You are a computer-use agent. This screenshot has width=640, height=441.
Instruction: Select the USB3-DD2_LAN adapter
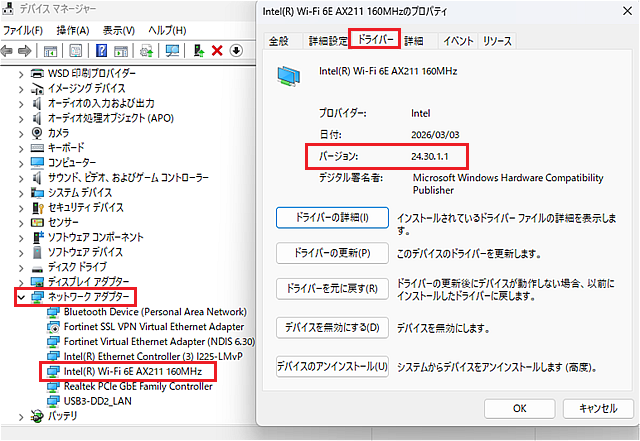89,401
